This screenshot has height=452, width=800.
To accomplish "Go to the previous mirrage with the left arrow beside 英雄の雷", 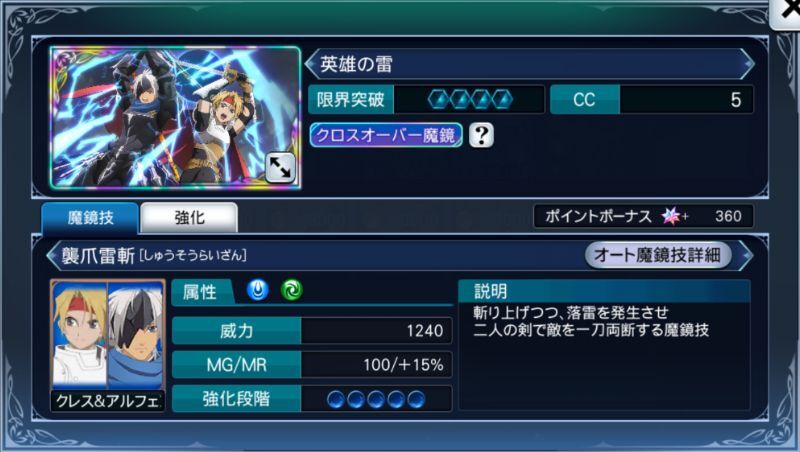I will [310, 64].
